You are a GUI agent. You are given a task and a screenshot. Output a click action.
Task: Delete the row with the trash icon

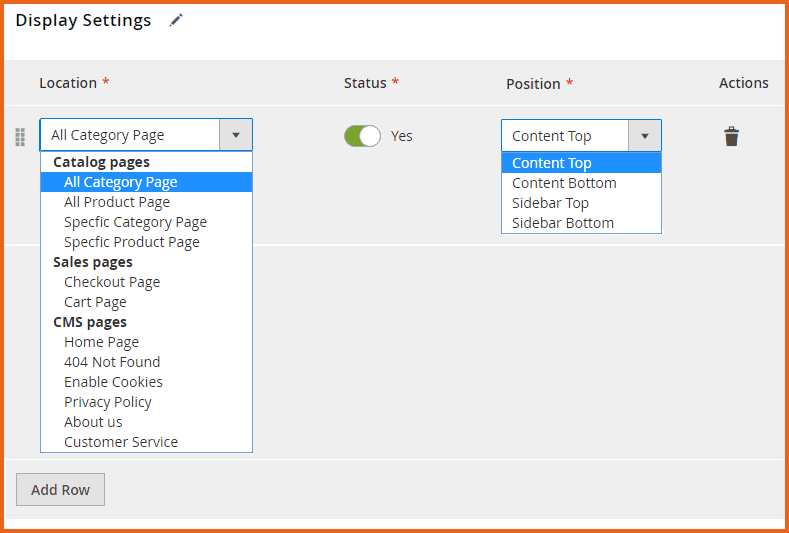pos(731,136)
